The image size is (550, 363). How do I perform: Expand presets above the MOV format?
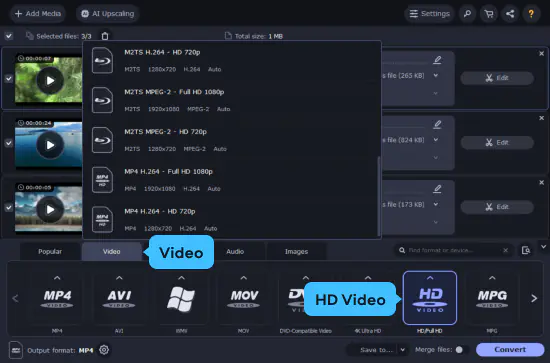[243, 278]
